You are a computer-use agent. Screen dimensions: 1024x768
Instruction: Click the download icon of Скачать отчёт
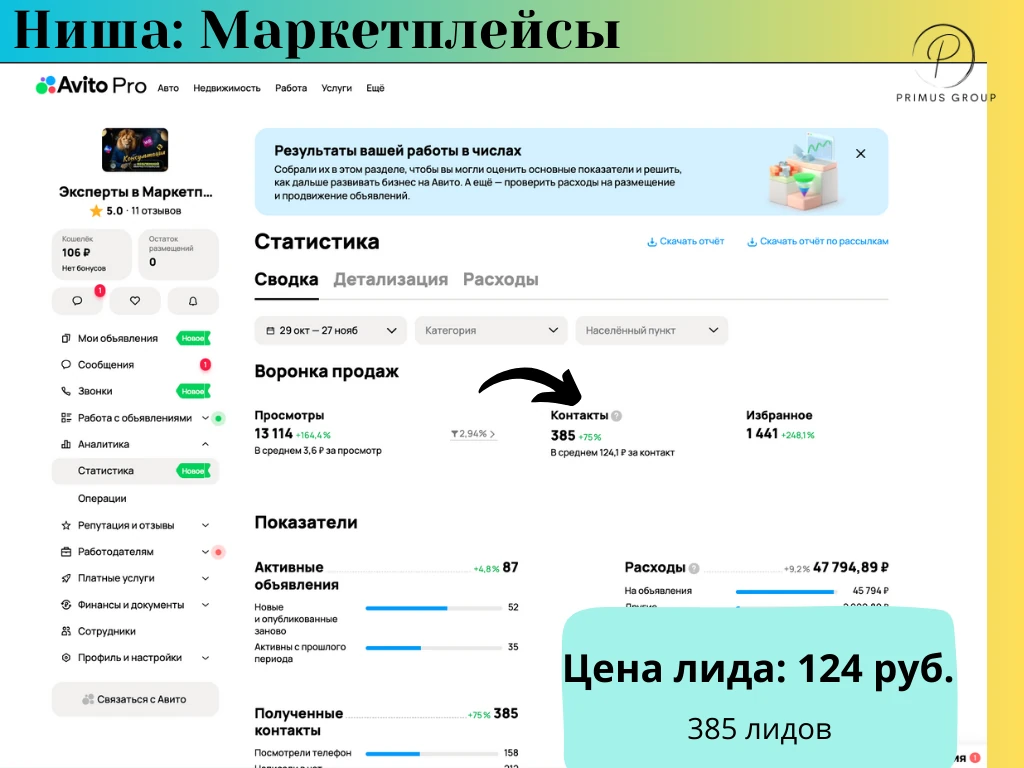pos(651,242)
